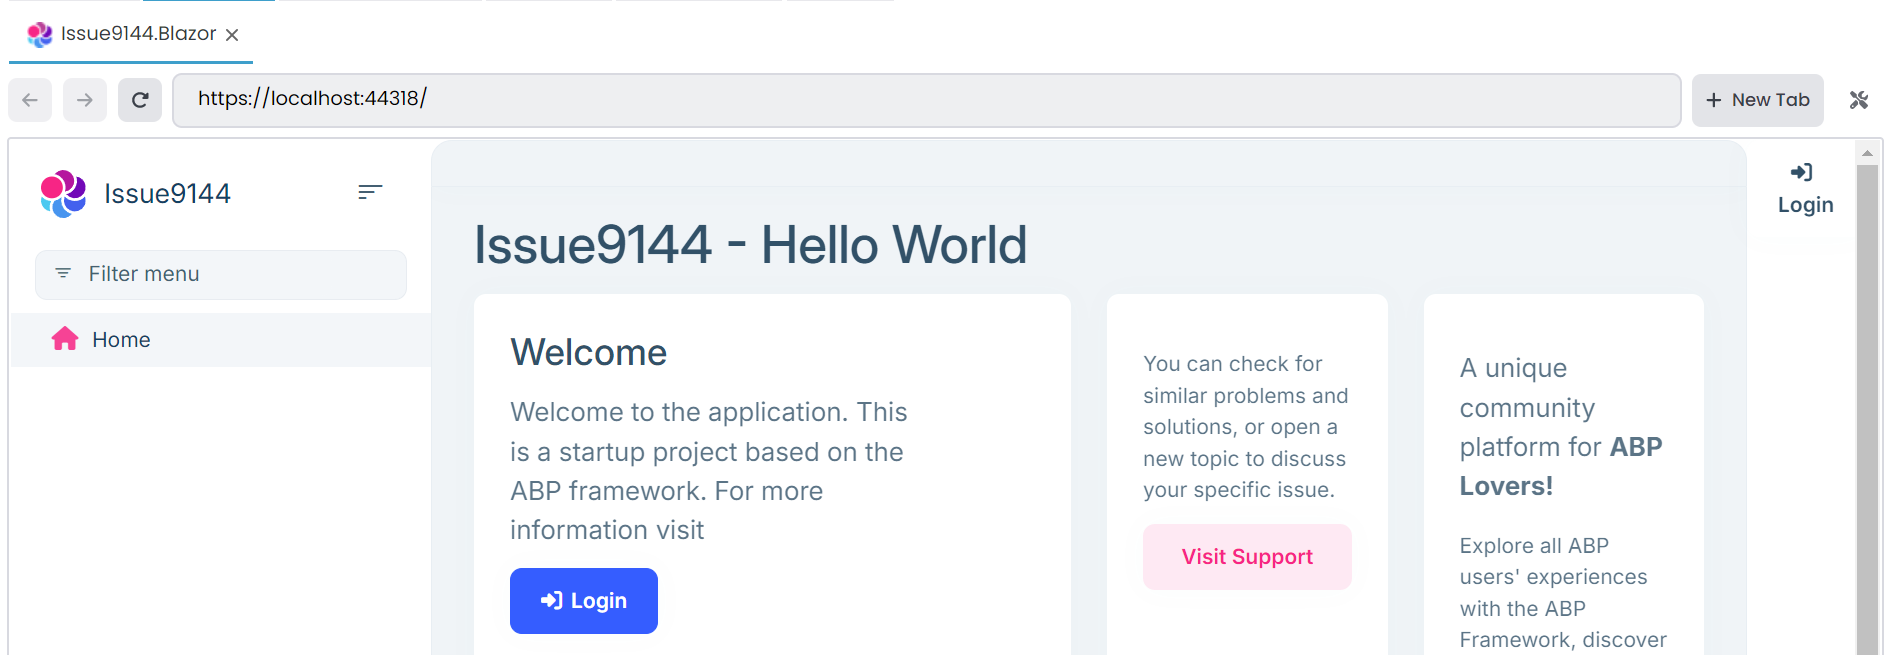The width and height of the screenshot is (1893, 655).
Task: Reload the page with refresh icon
Action: click(x=140, y=100)
